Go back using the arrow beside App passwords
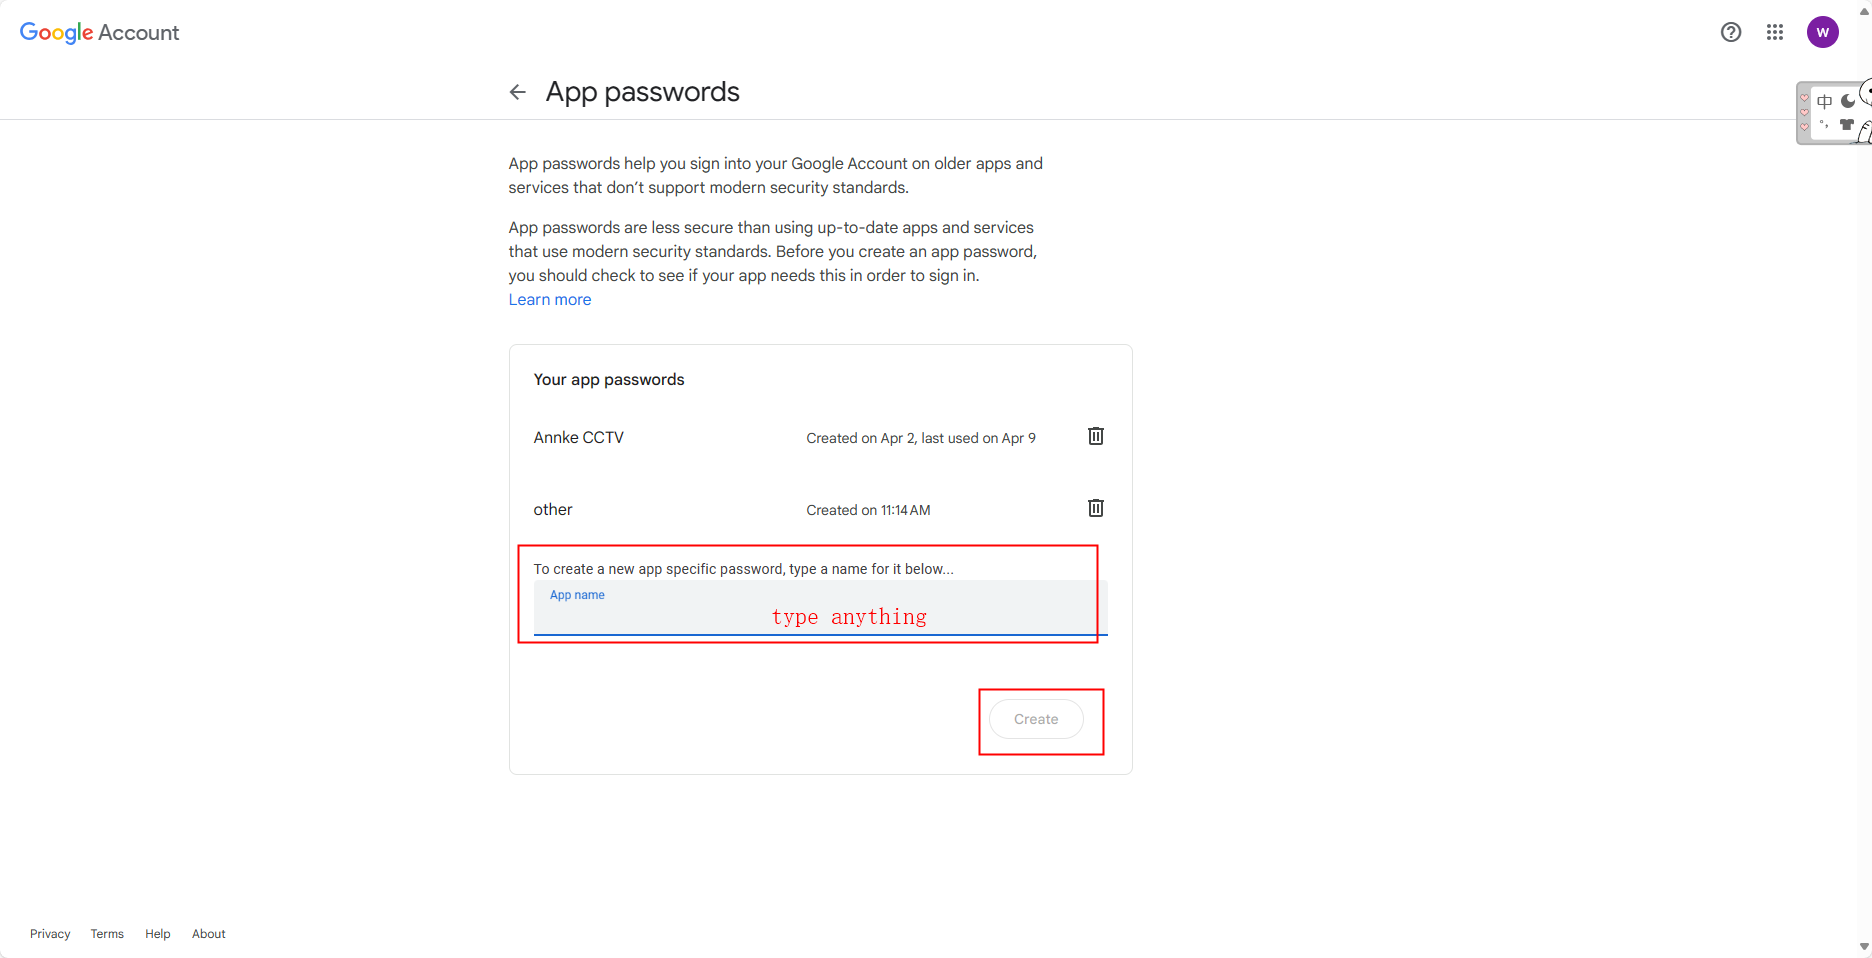Image resolution: width=1872 pixels, height=958 pixels. [517, 92]
